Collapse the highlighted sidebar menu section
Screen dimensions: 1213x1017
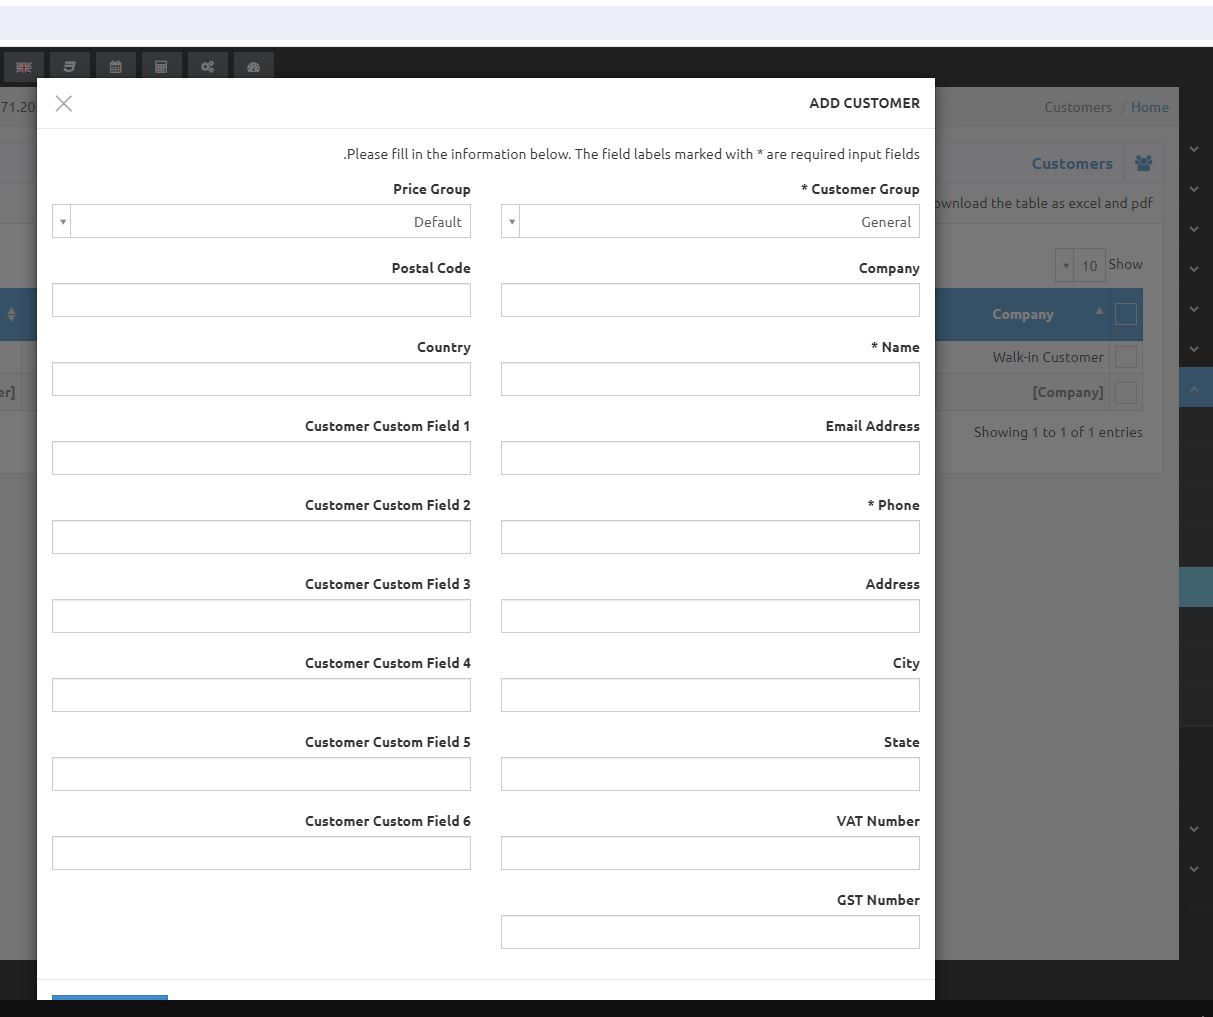(x=1194, y=389)
